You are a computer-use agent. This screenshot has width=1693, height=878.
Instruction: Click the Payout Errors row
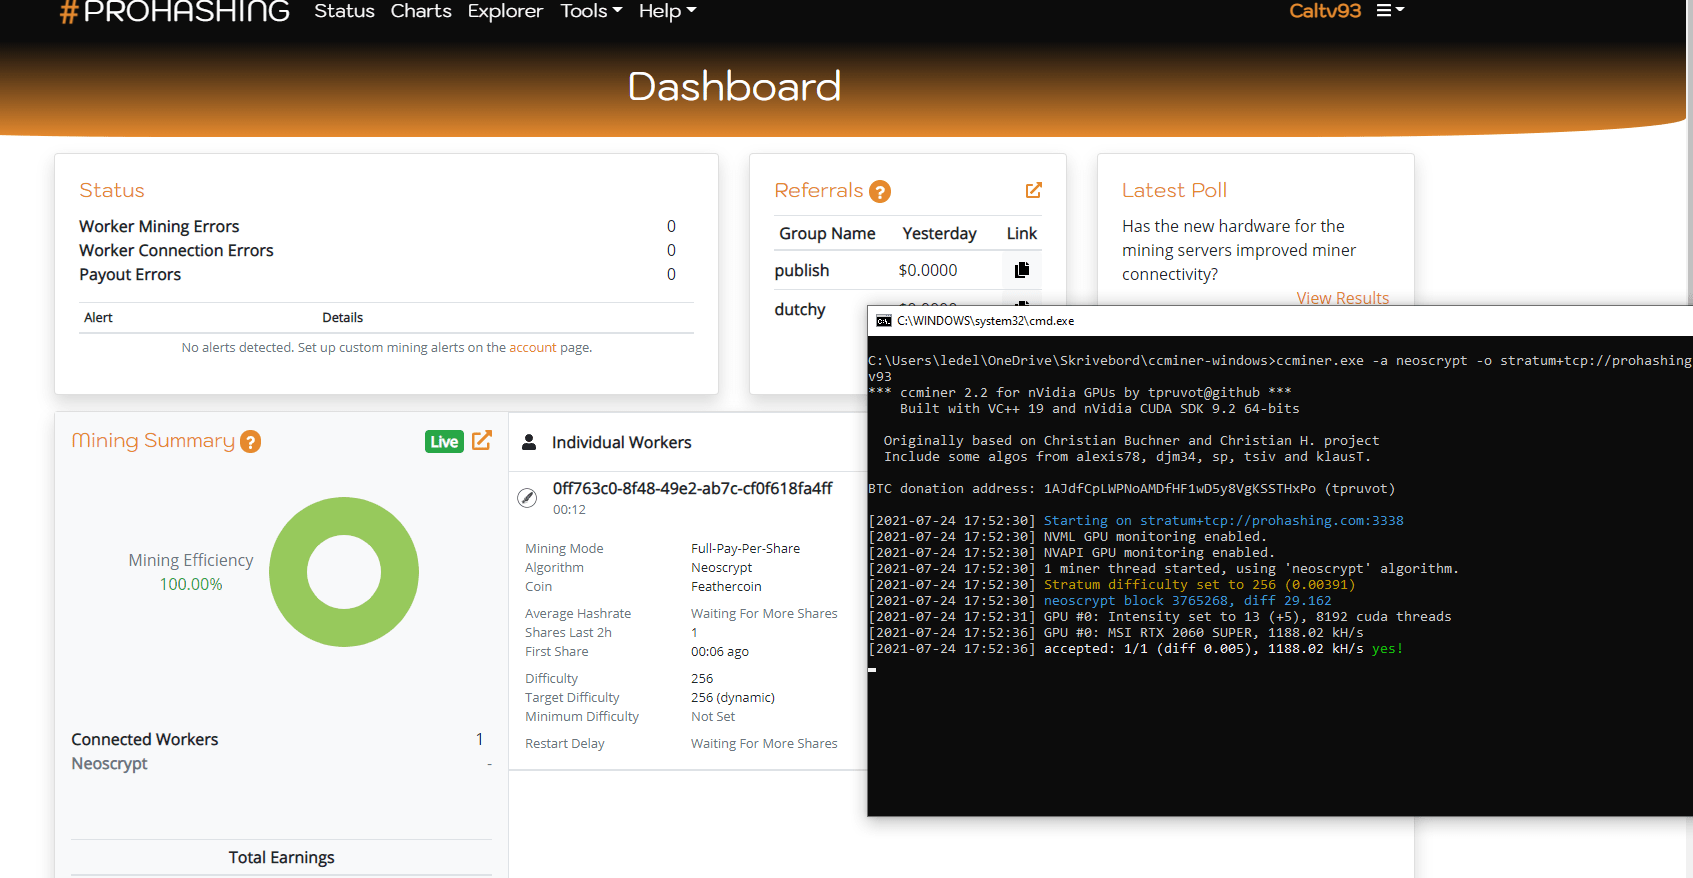(x=378, y=275)
